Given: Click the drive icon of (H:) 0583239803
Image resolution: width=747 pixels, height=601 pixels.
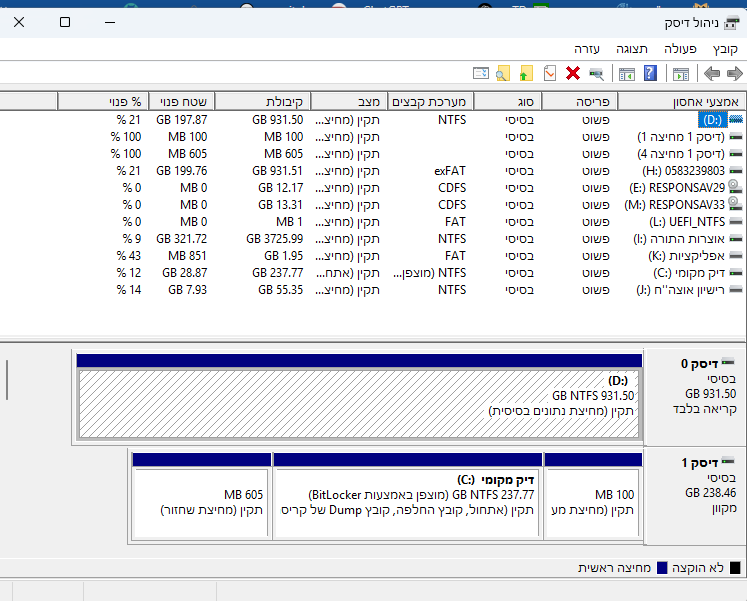Looking at the screenshot, I should (x=736, y=170).
